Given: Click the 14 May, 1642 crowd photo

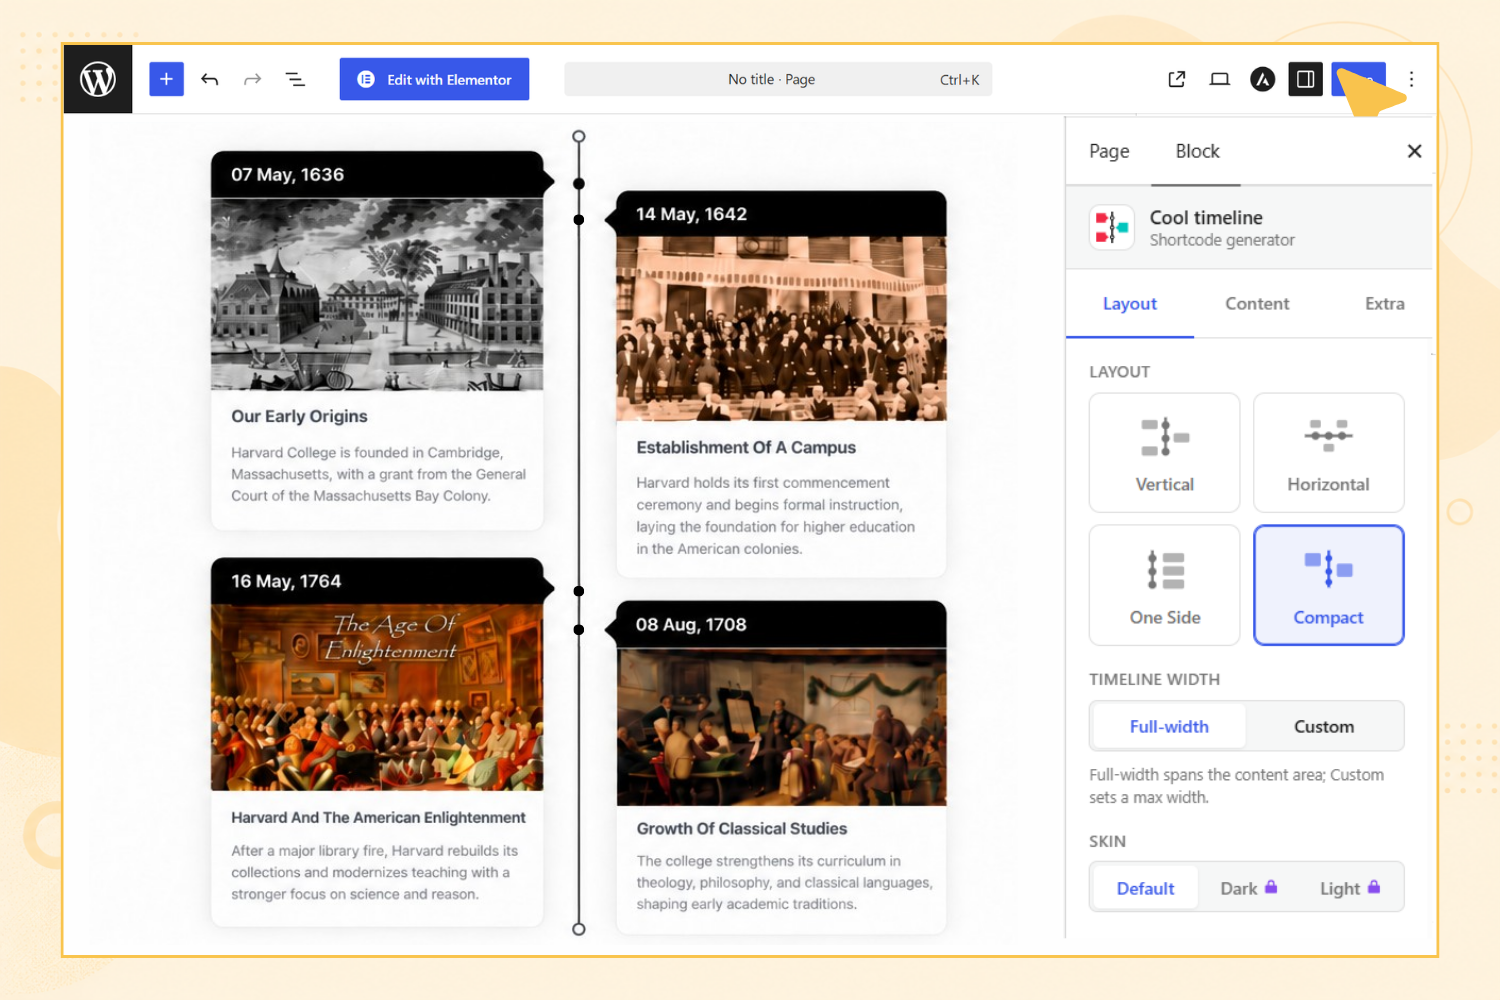Looking at the screenshot, I should [781, 328].
